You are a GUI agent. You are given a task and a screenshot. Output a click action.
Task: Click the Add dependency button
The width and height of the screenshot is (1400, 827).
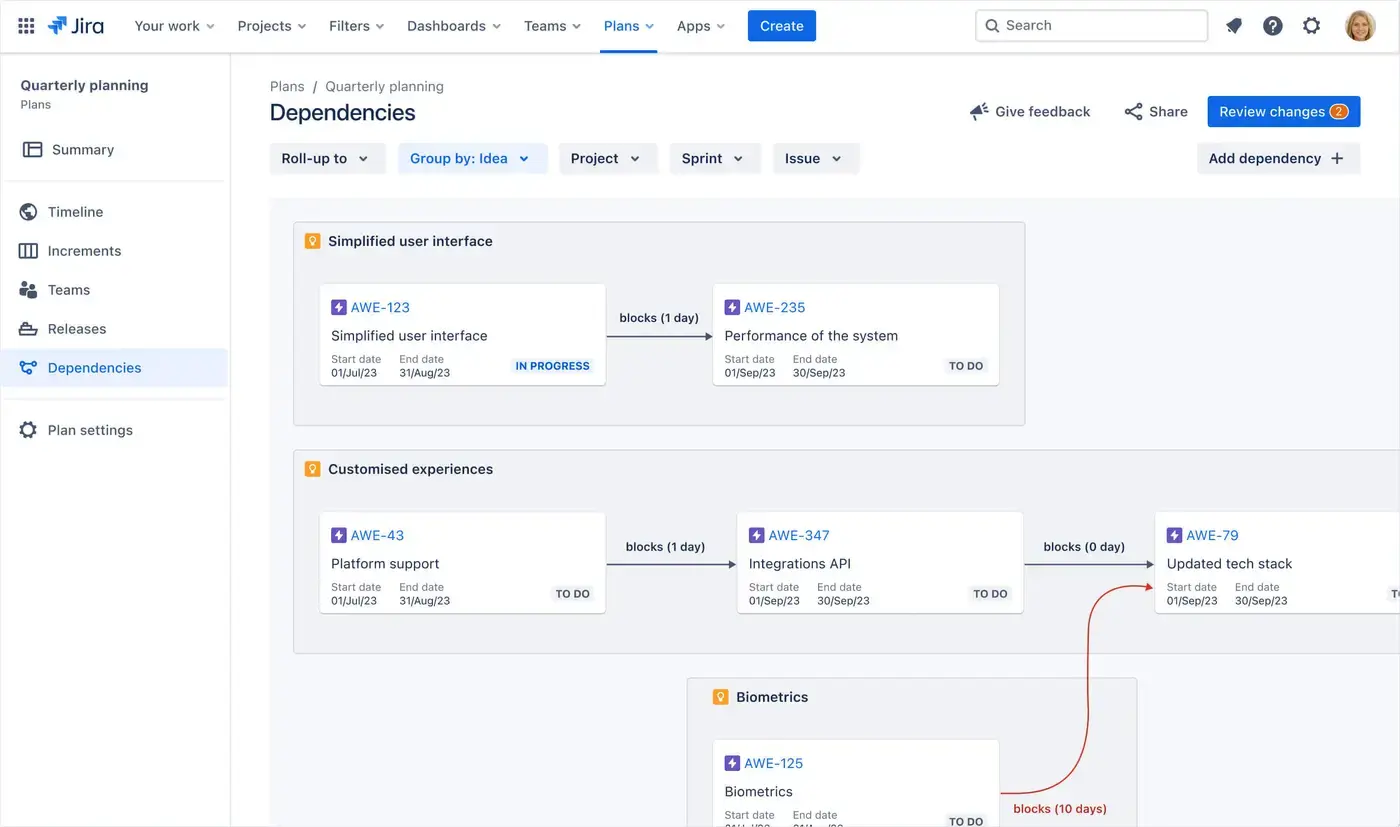pos(1278,158)
